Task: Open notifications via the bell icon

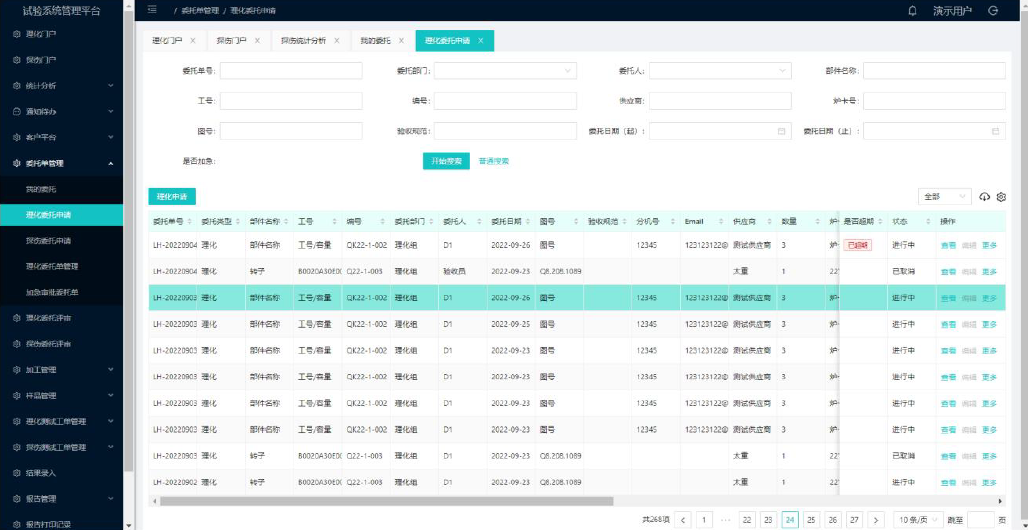Action: pos(912,10)
